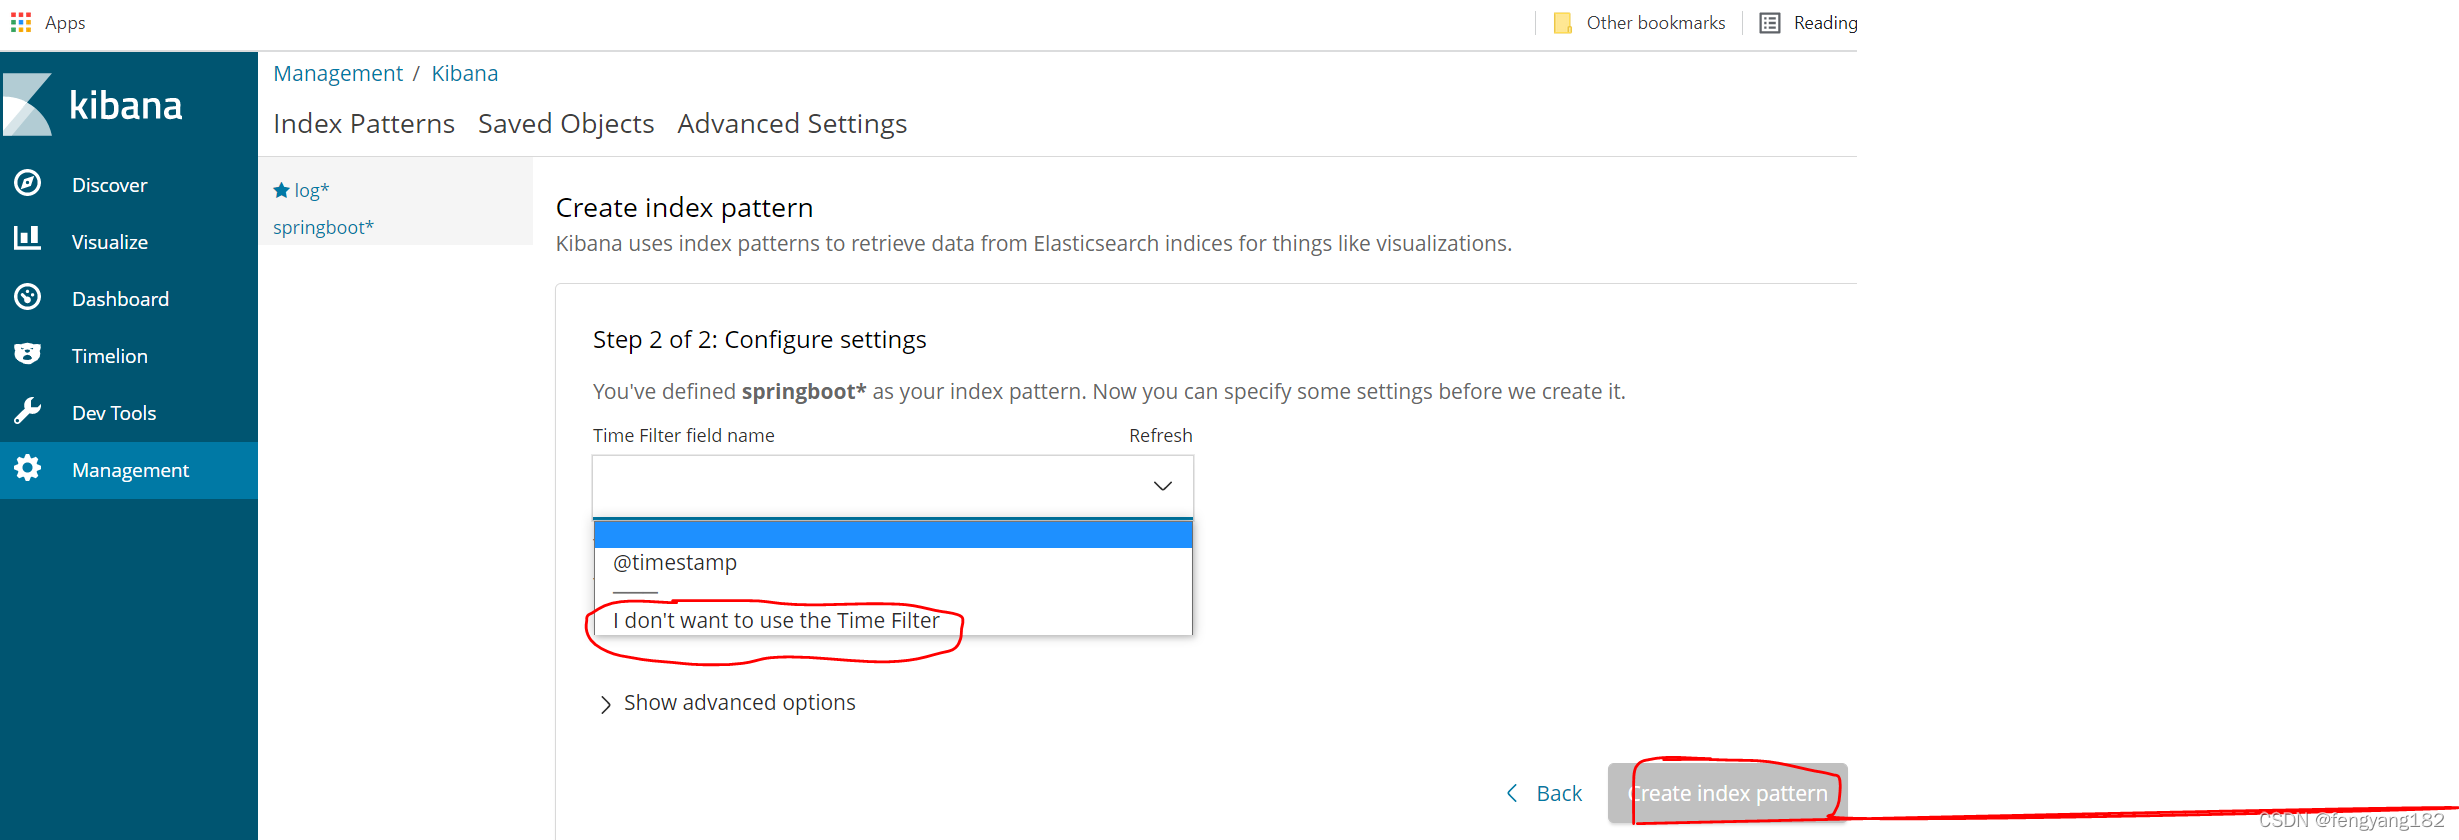The height and width of the screenshot is (840, 2459).
Task: Go Back to previous step
Action: (1544, 793)
